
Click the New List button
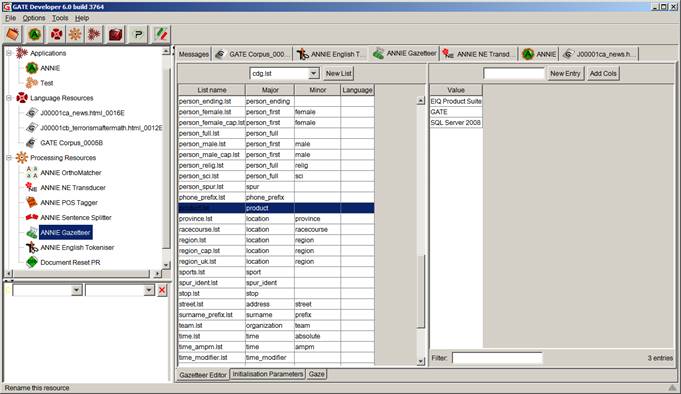click(x=339, y=73)
